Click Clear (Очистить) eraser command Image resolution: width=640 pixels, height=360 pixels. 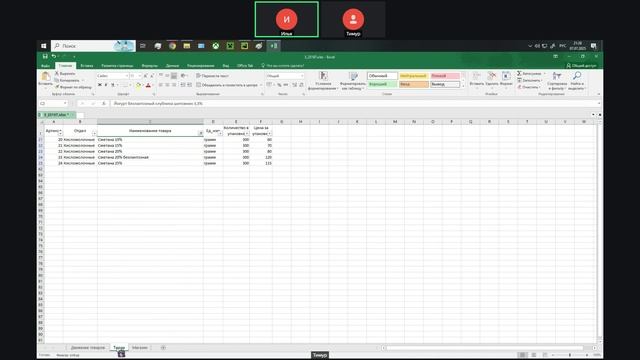pos(529,87)
